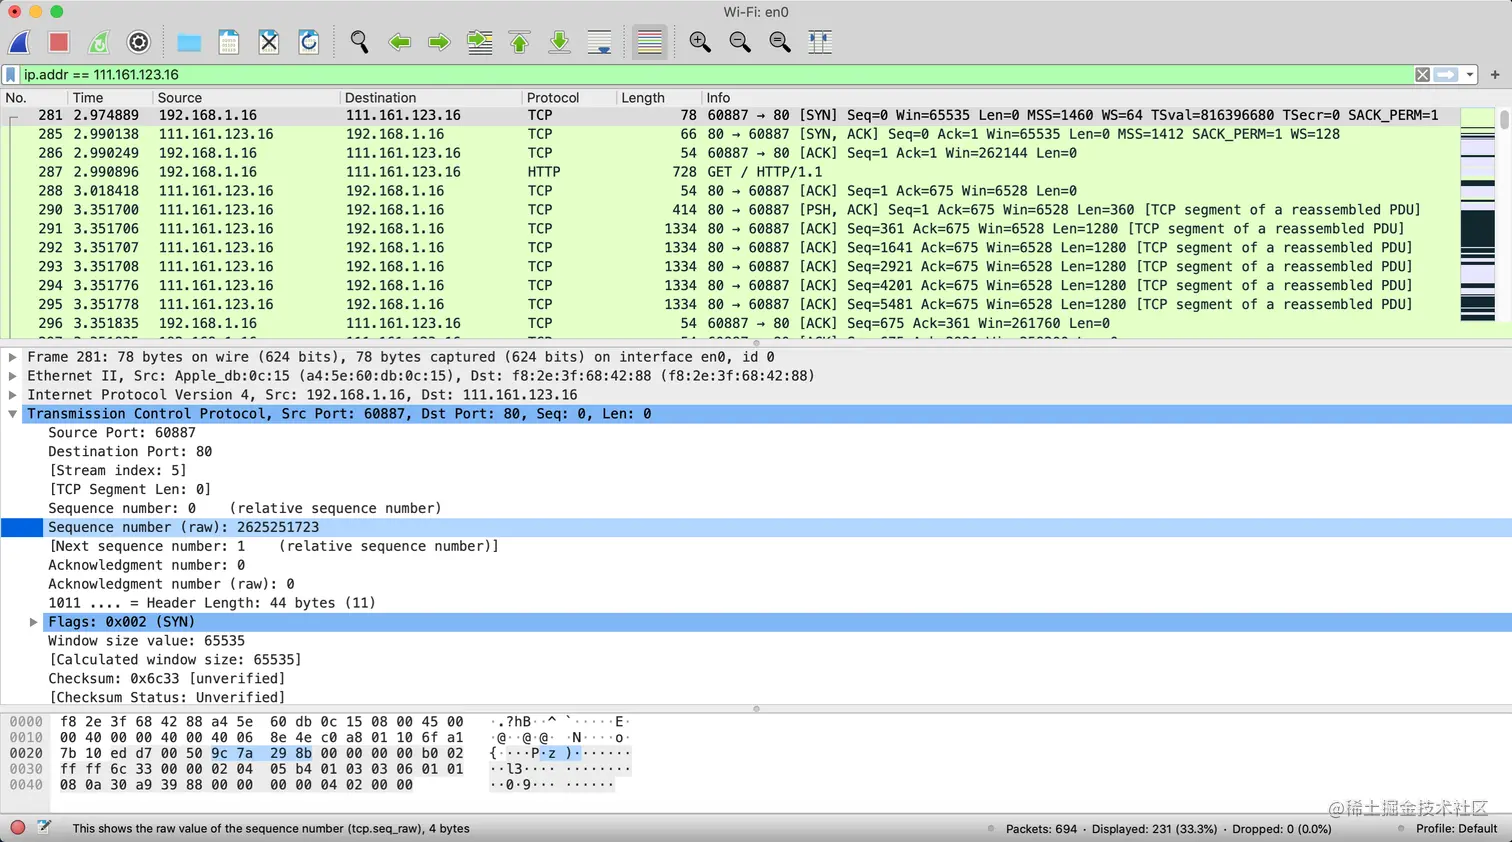Screen dimensions: 1512x842
Task: Jump to the last packet
Action: point(560,42)
